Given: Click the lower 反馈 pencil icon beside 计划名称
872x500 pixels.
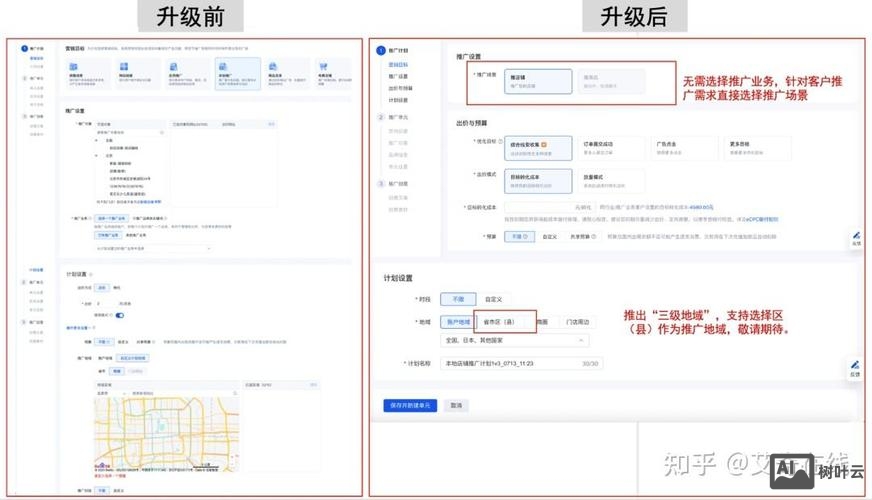Looking at the screenshot, I should pos(855,365).
